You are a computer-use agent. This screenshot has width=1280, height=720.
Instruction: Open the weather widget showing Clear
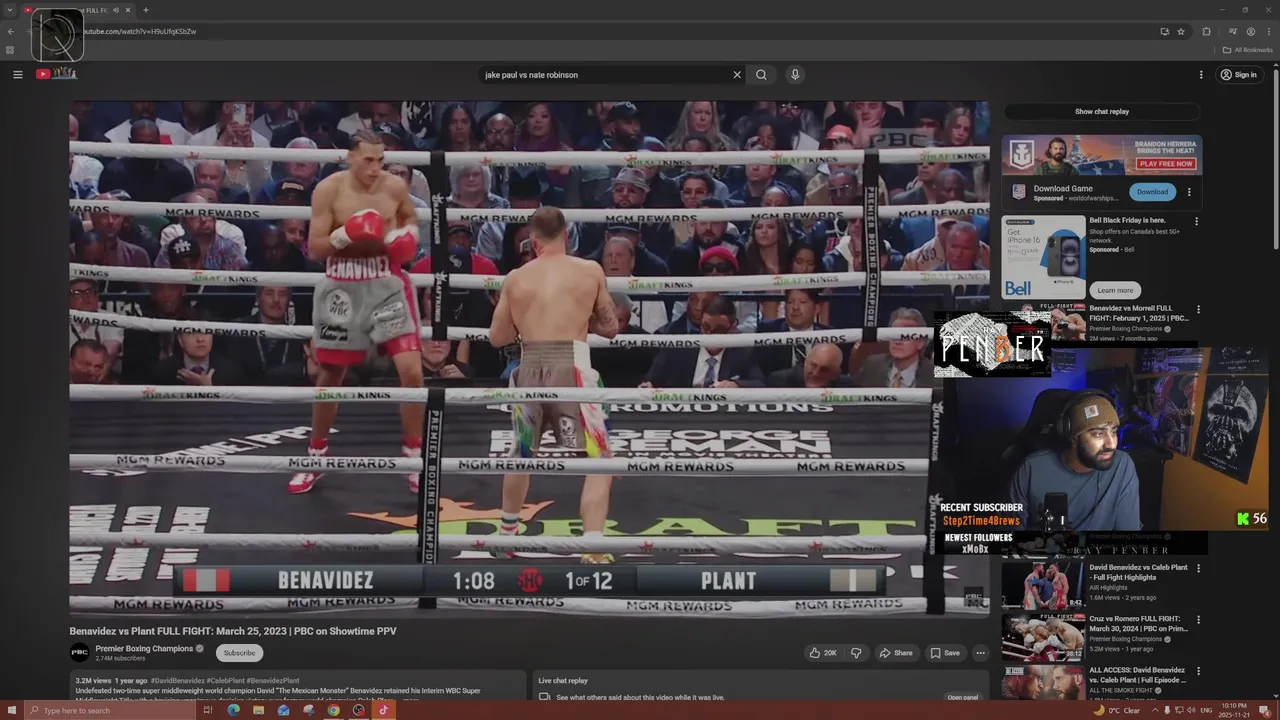coord(1118,710)
